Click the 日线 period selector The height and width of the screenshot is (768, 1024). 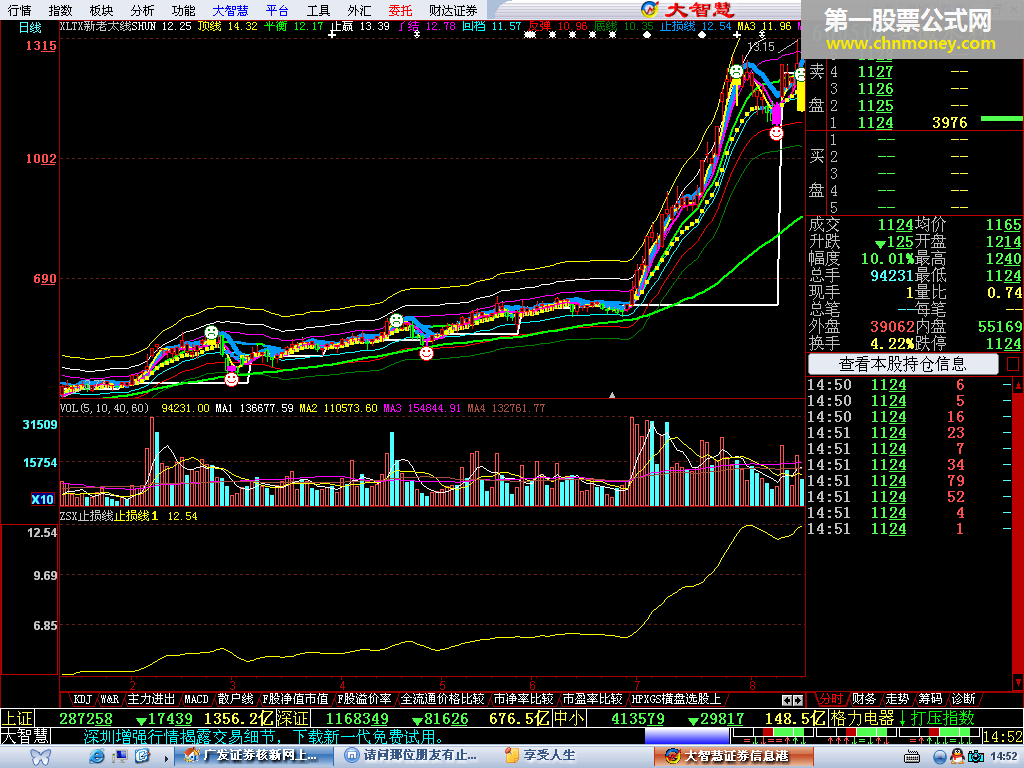(x=30, y=27)
